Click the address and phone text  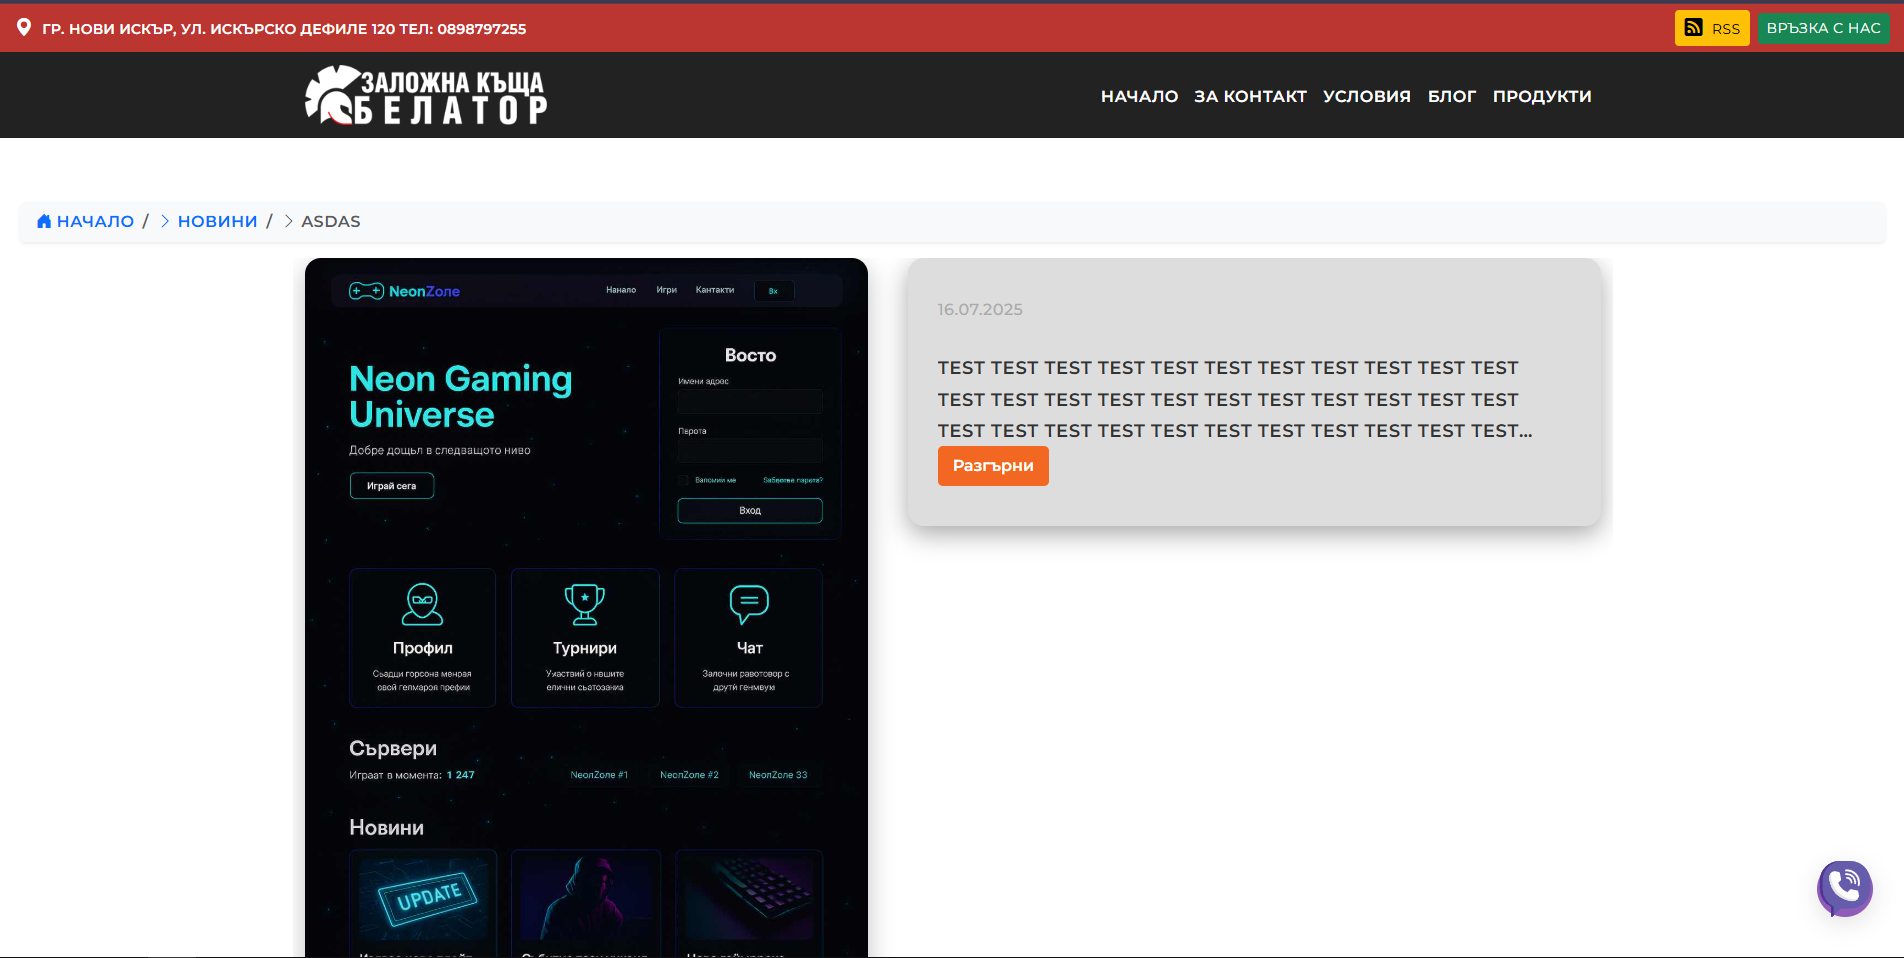[x=284, y=29]
